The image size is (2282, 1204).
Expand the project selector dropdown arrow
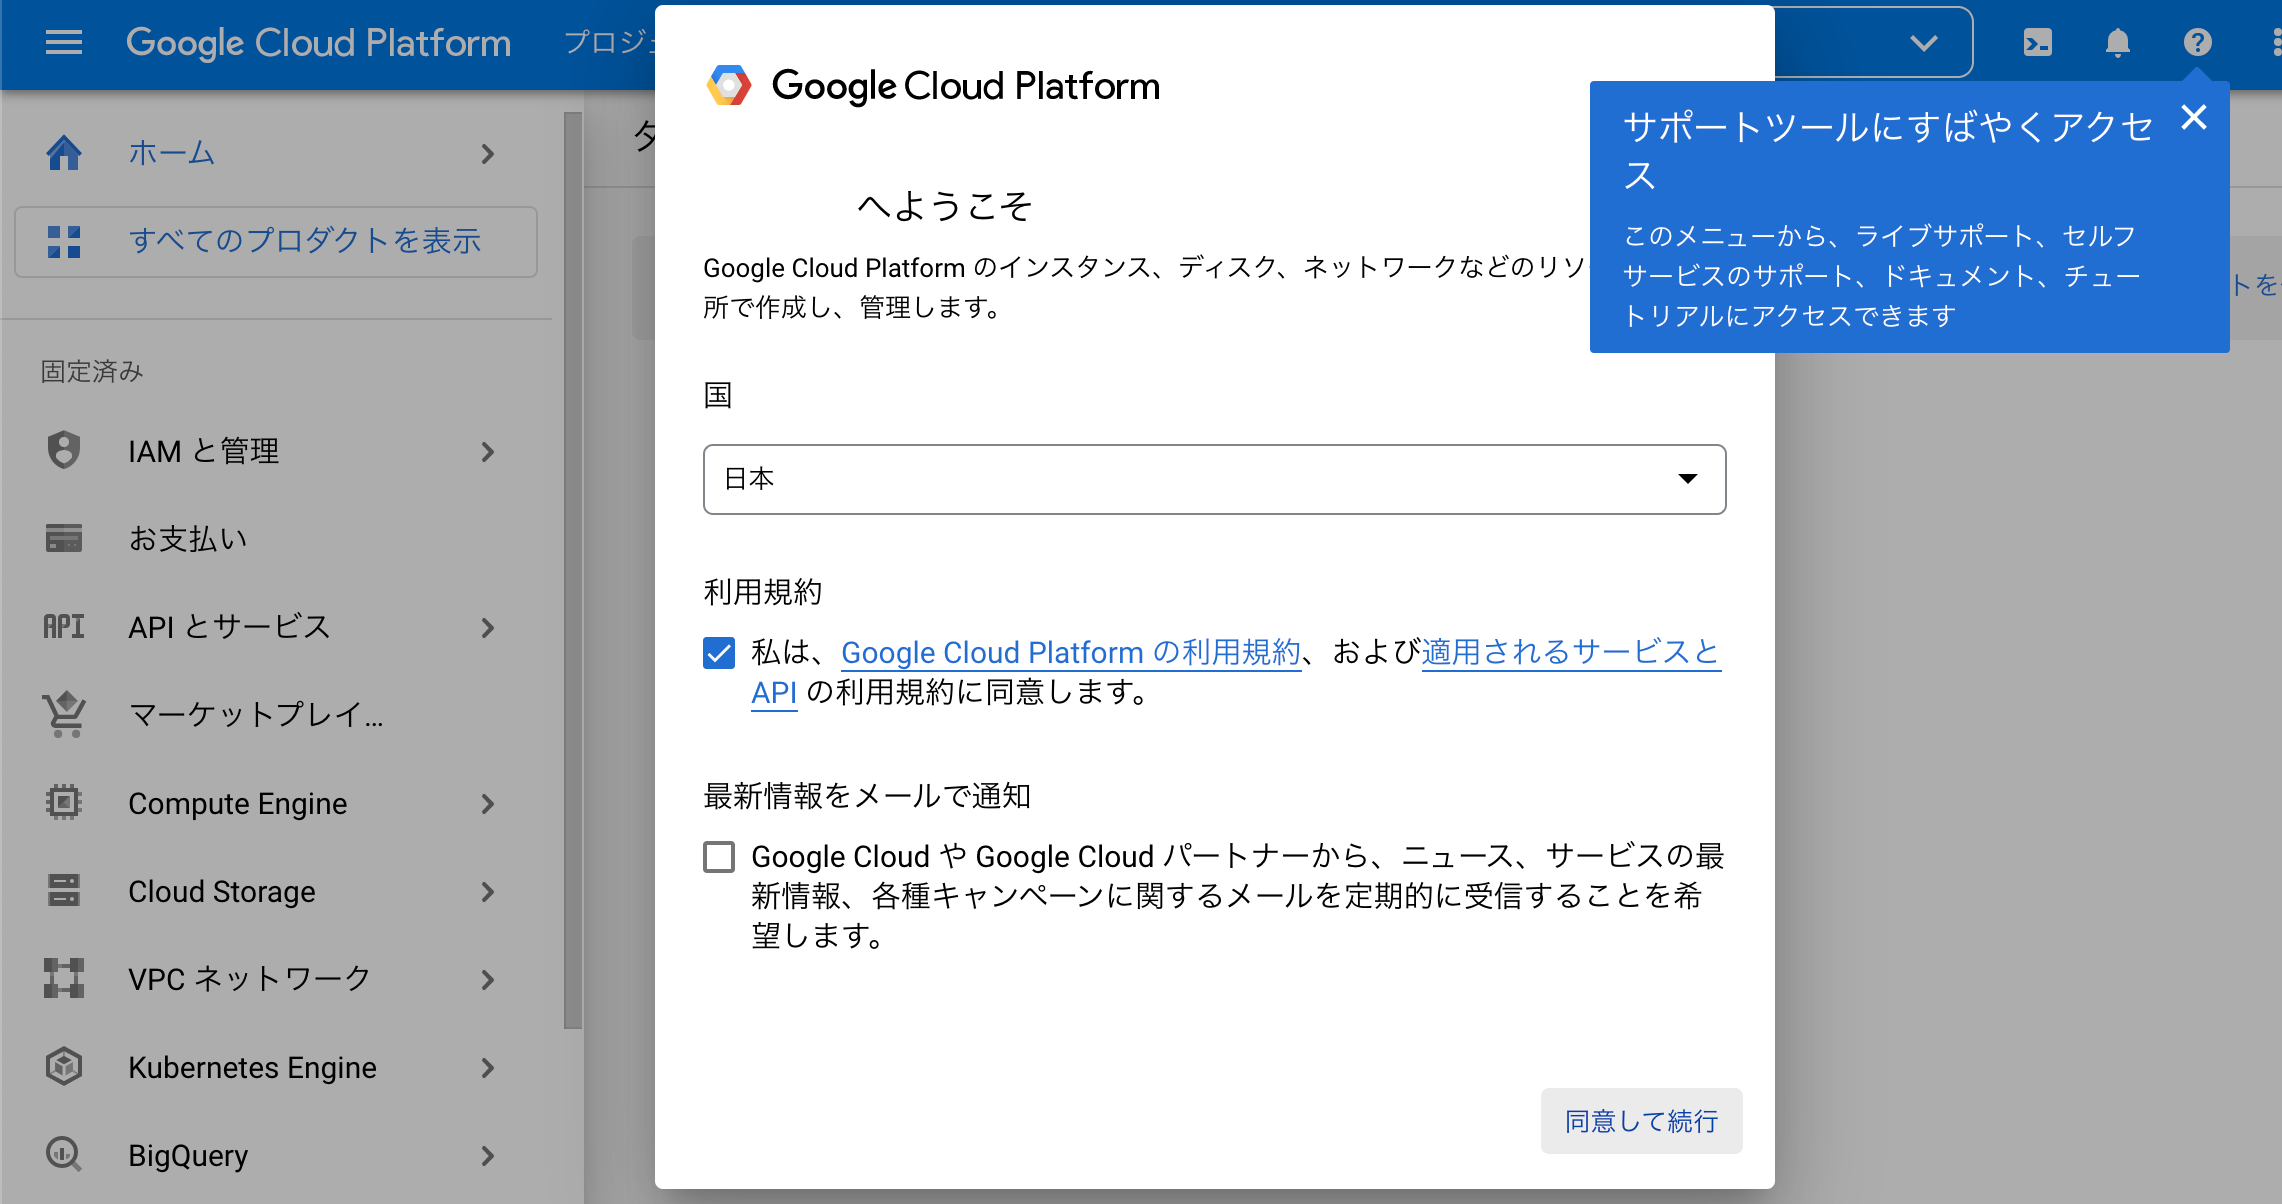coord(1924,42)
